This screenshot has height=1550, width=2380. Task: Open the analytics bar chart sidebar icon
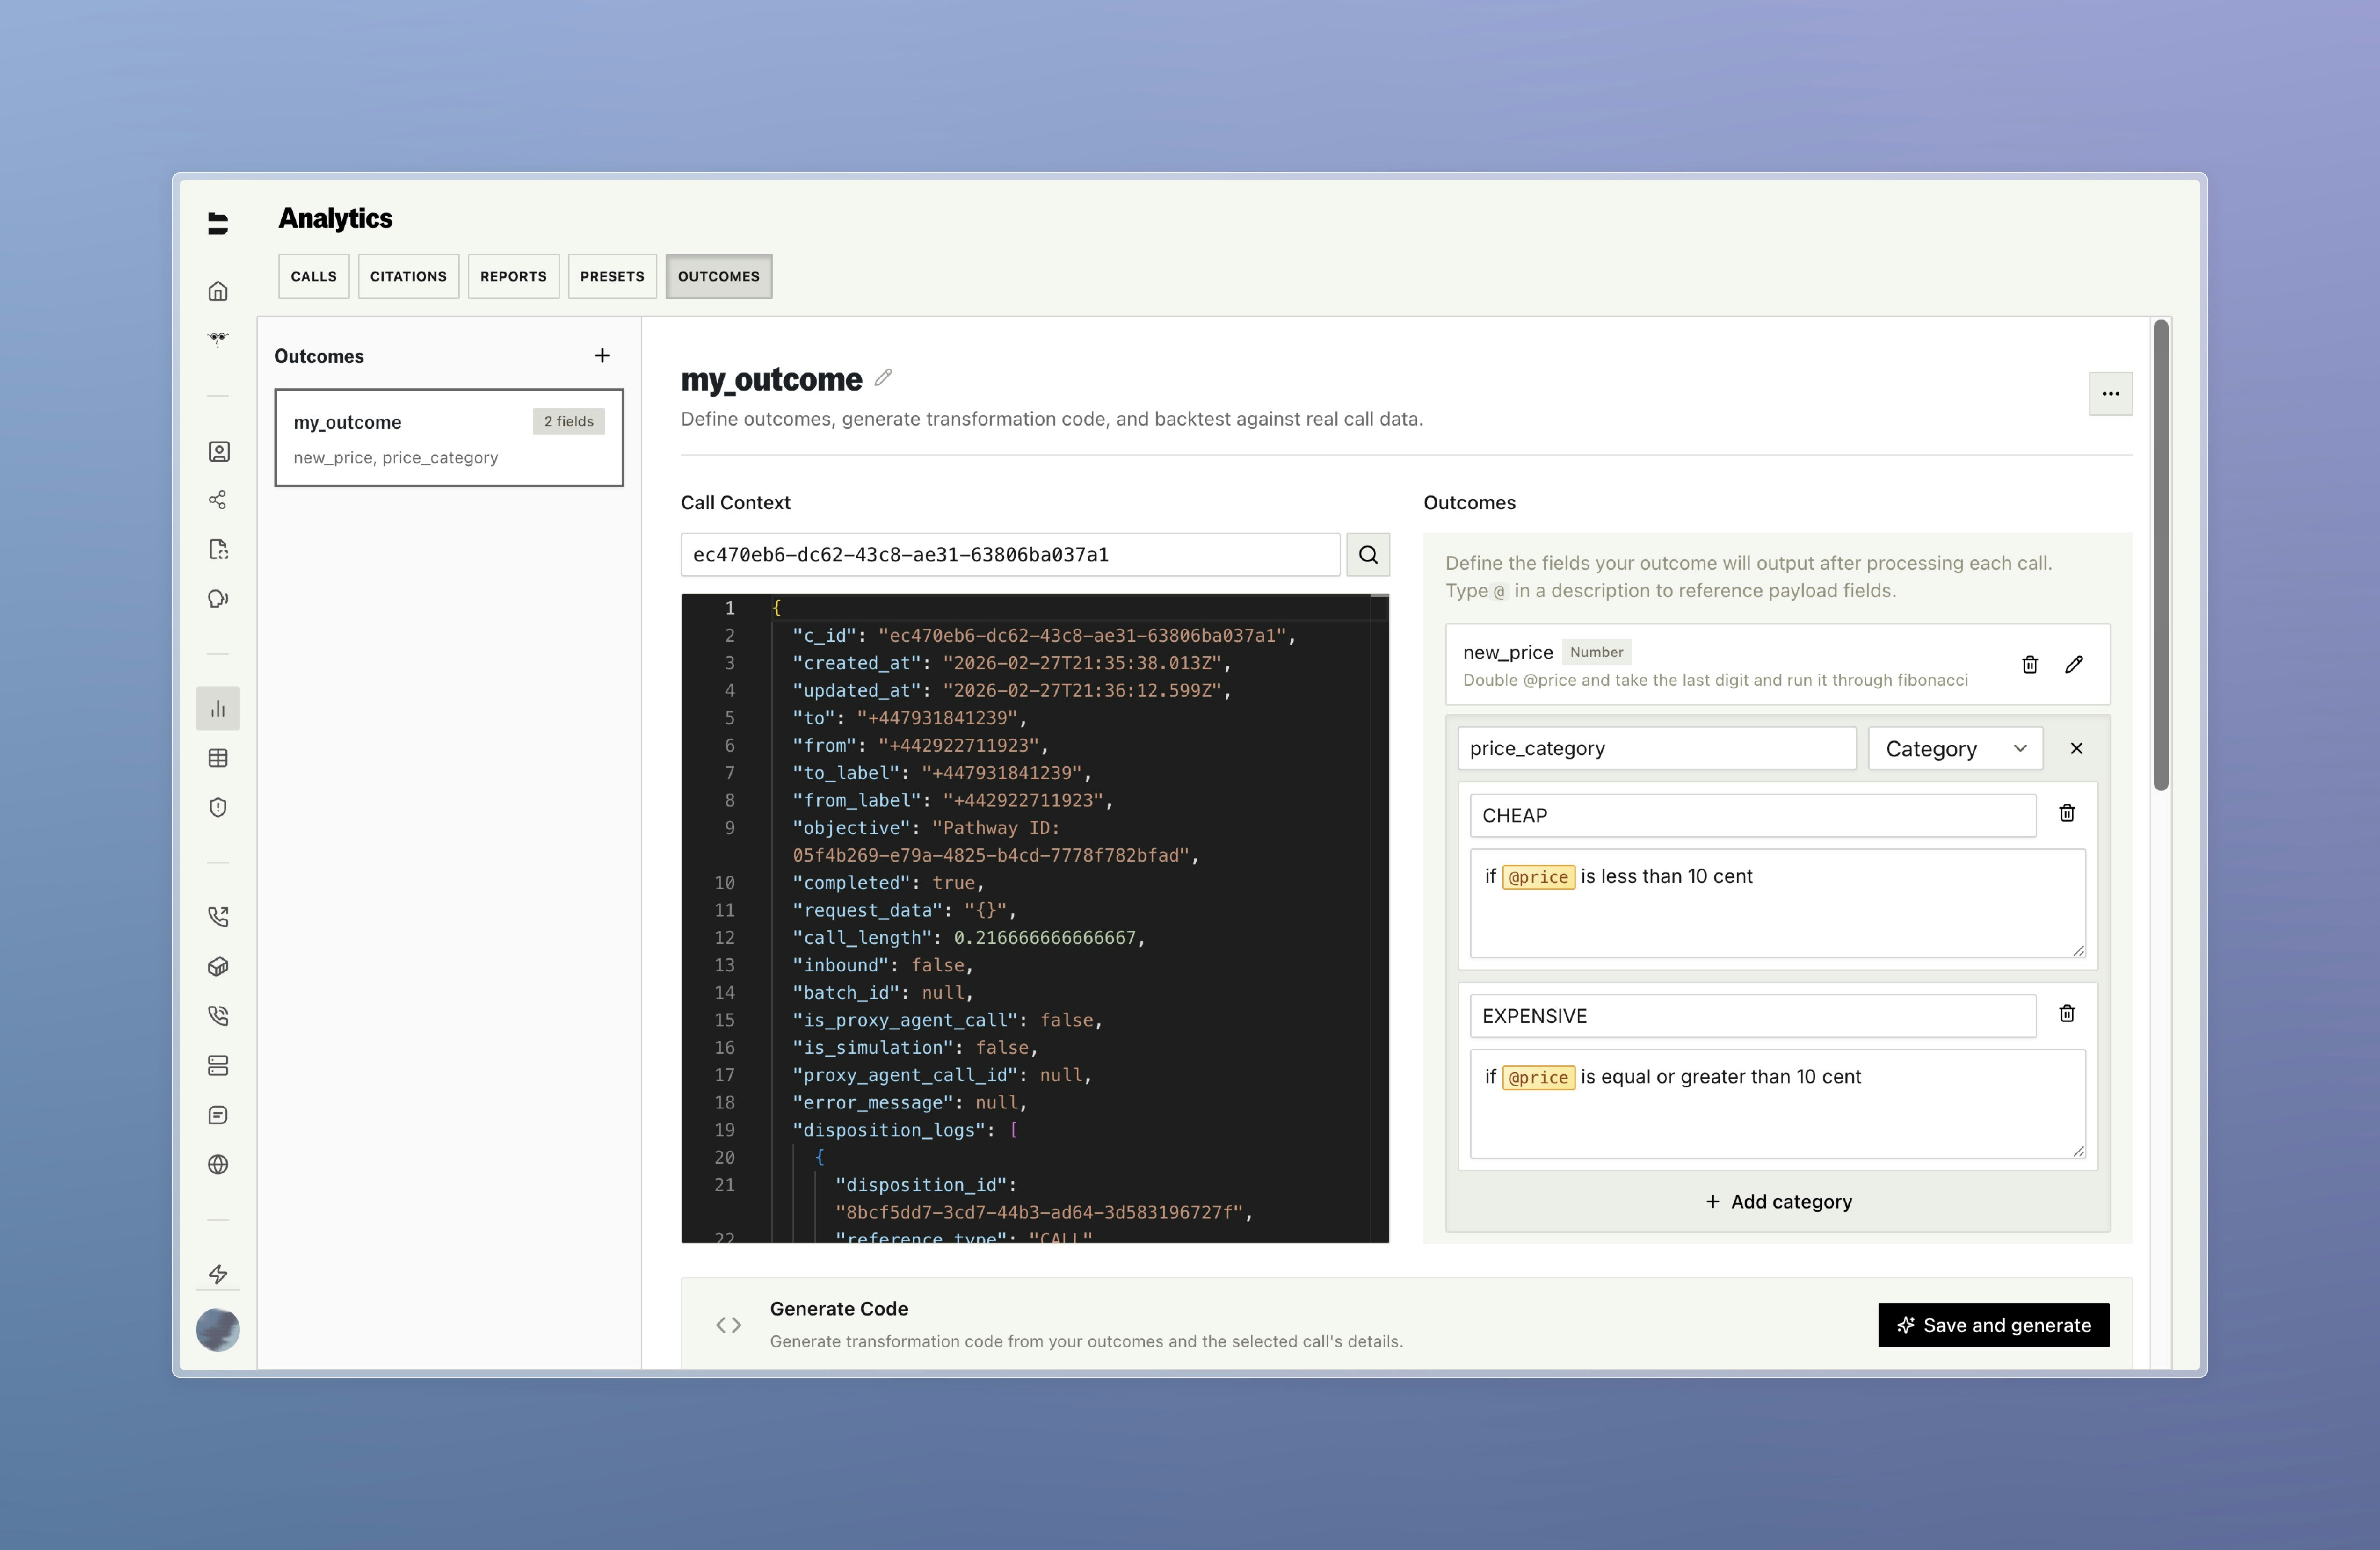coord(218,708)
